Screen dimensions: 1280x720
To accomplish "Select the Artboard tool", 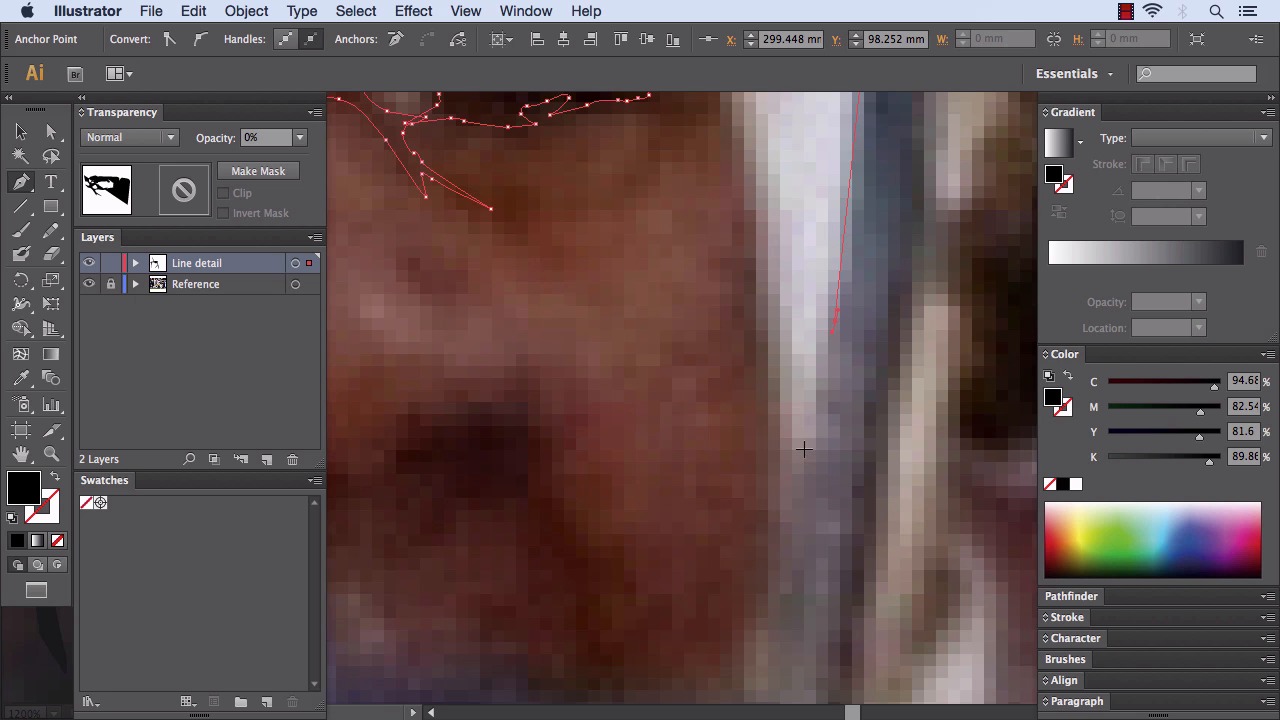I will (x=21, y=430).
